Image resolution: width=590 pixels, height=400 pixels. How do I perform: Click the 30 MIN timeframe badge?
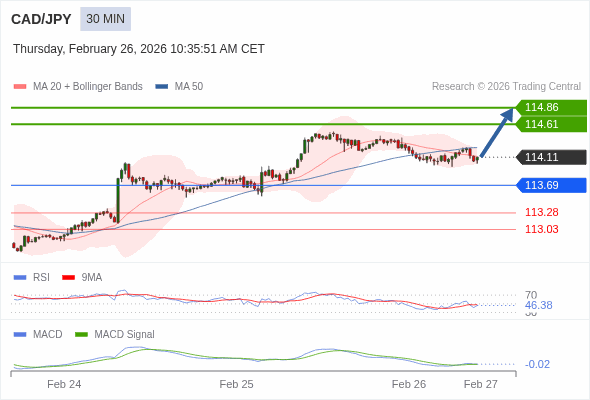pyautogui.click(x=105, y=19)
